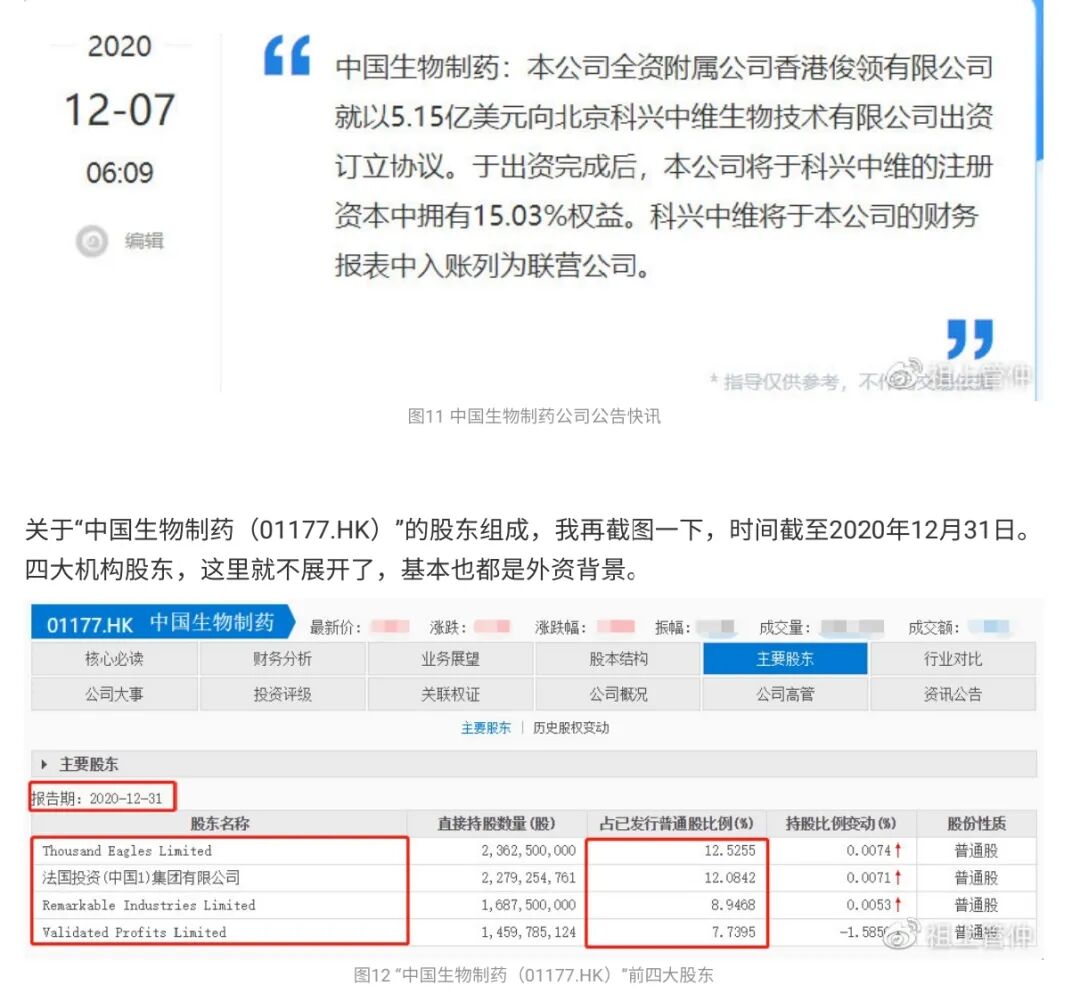
Task: Click the 0.0053 change value
Action: pos(869,905)
